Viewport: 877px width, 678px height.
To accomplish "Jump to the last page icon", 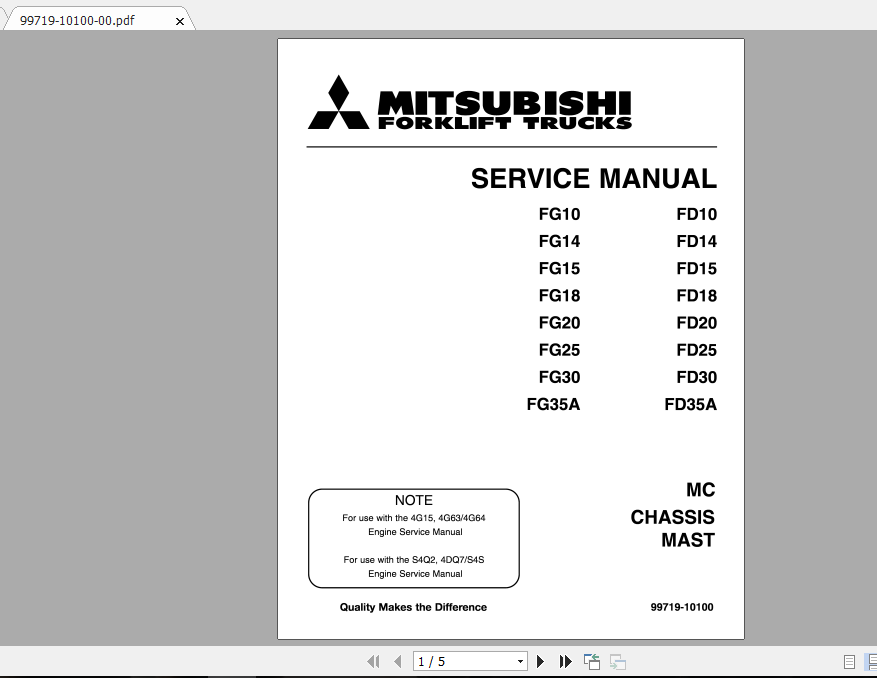I will [565, 661].
